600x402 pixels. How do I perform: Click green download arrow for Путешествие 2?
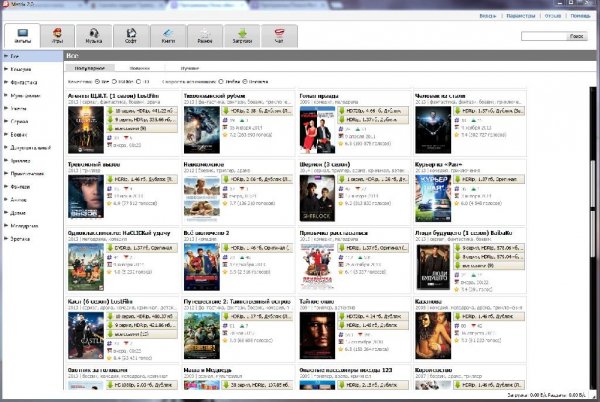pos(226,316)
